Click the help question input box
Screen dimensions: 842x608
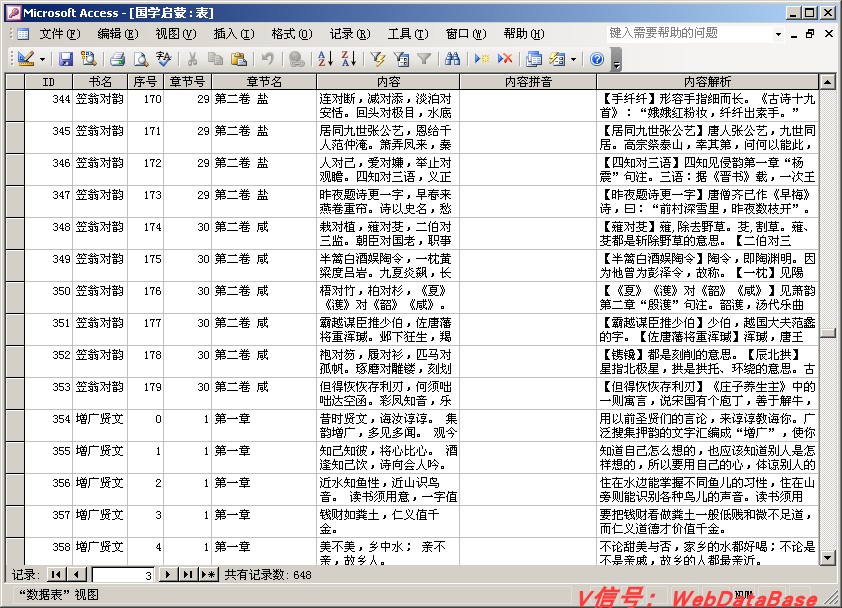pos(689,33)
